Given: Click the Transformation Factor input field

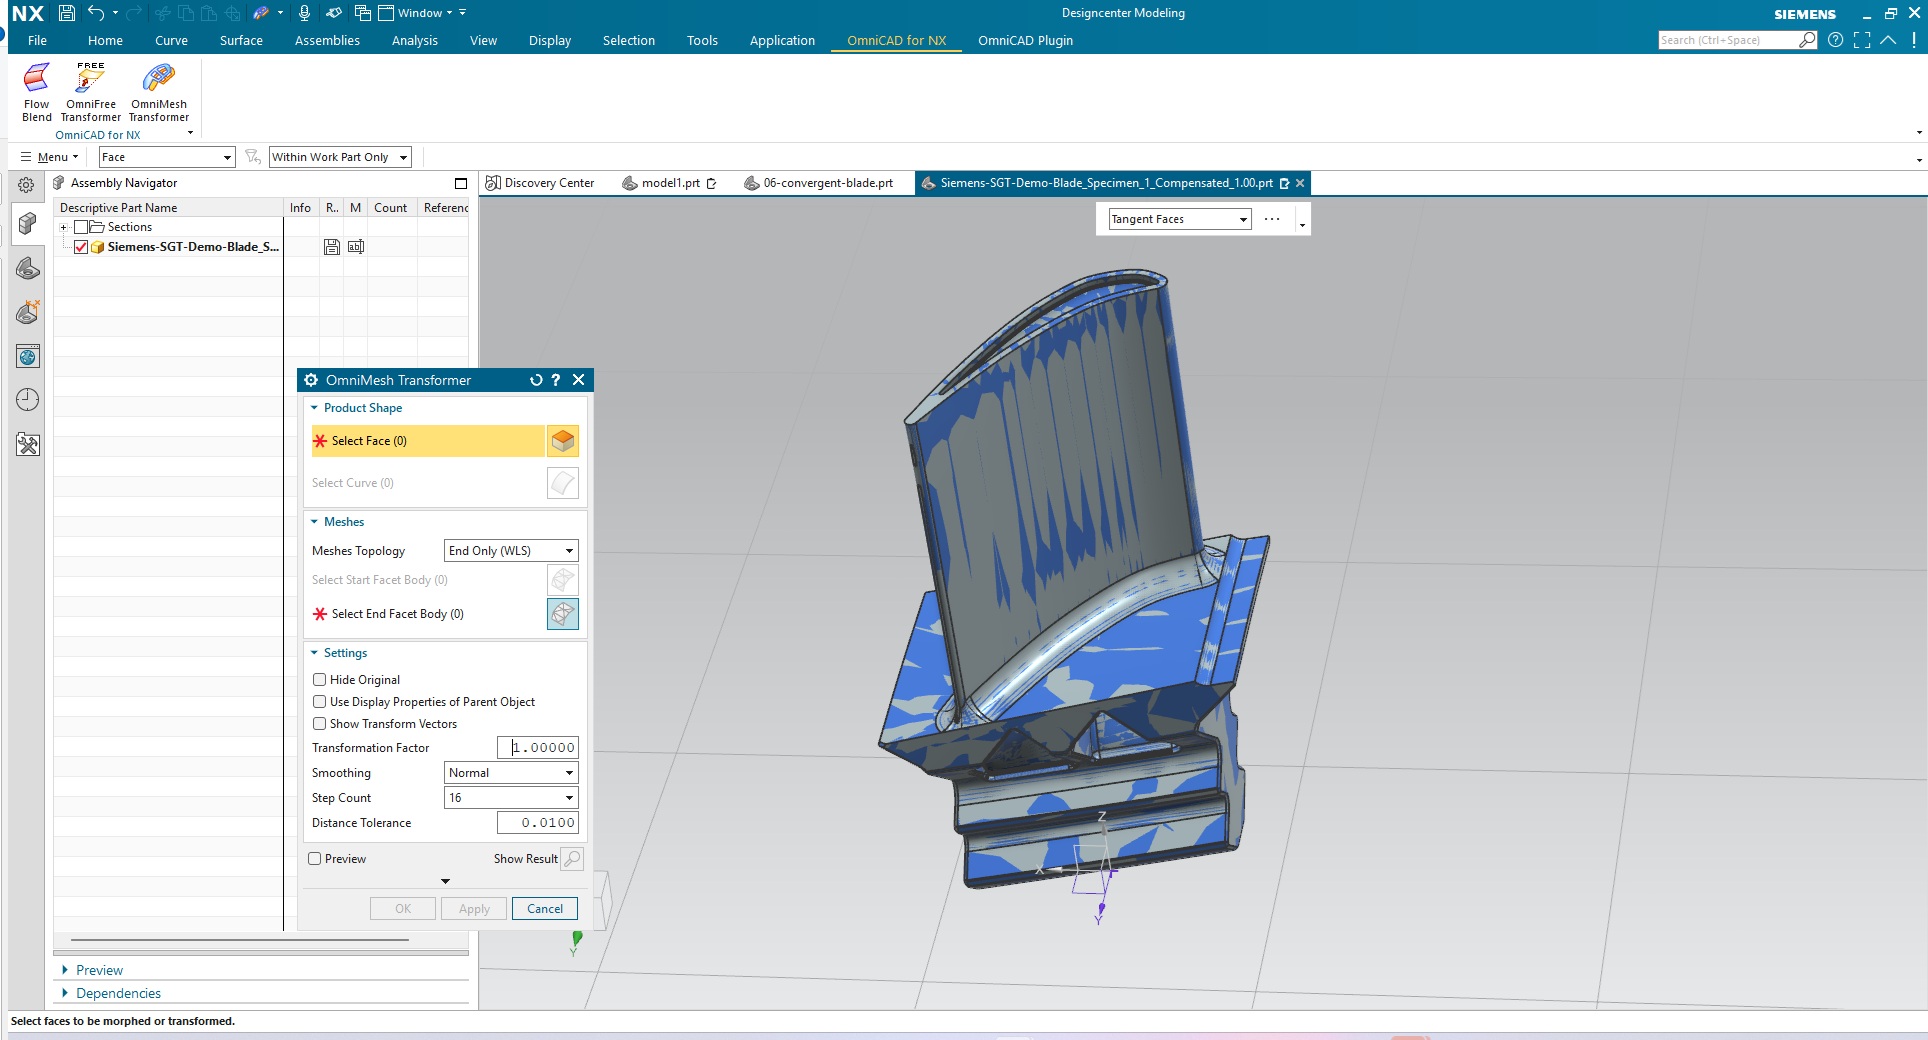Looking at the screenshot, I should coord(538,748).
